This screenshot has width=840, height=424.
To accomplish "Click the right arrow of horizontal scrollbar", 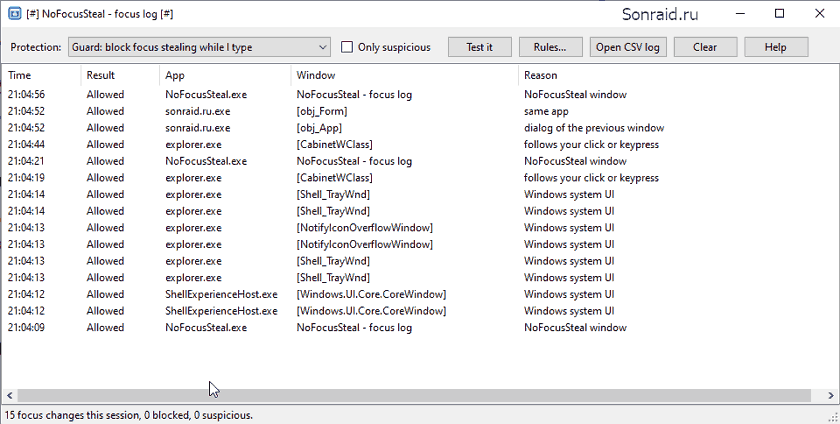I will point(831,396).
